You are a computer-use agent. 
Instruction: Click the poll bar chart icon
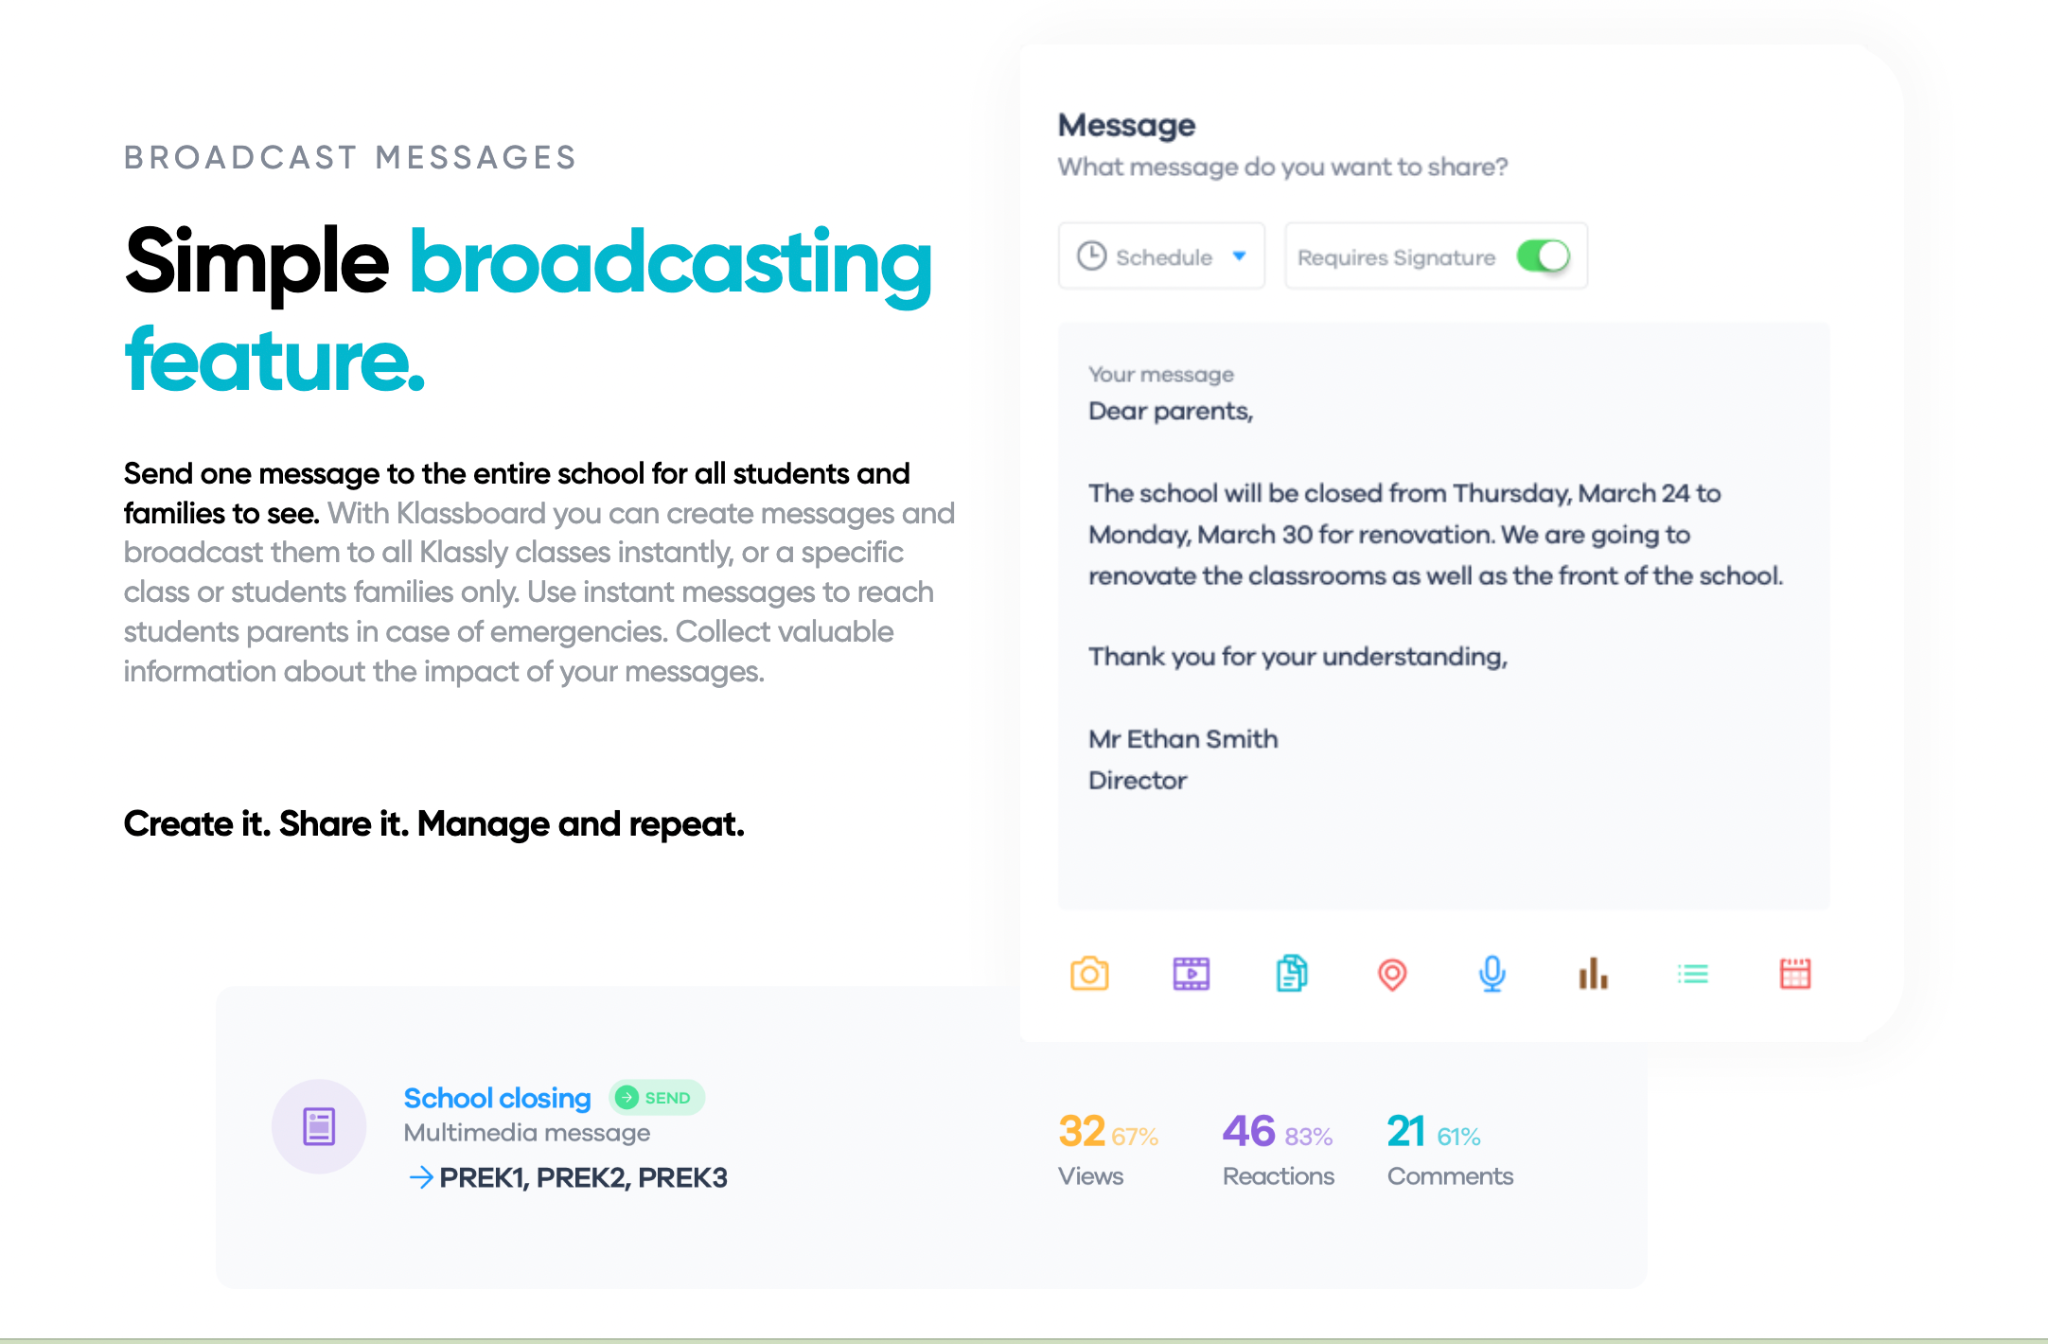[x=1593, y=973]
